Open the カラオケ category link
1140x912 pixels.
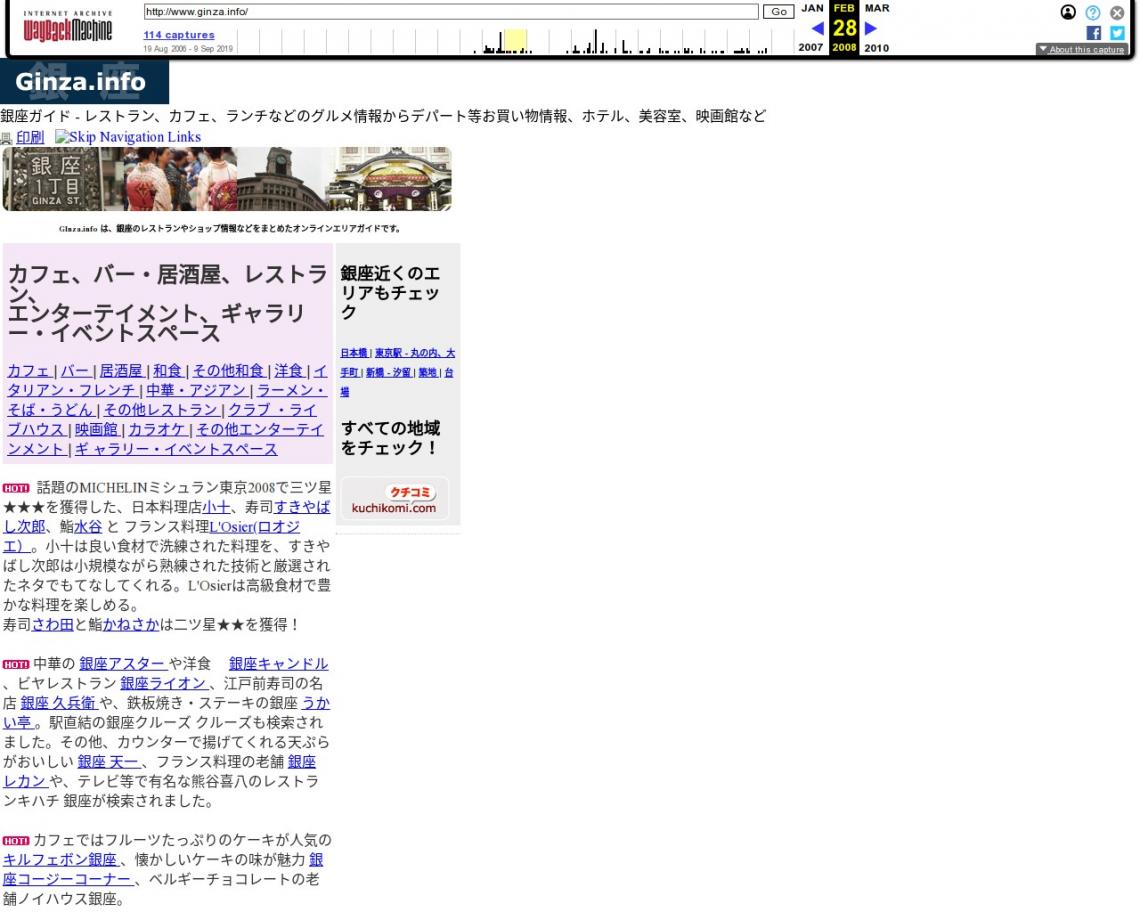[x=157, y=429]
